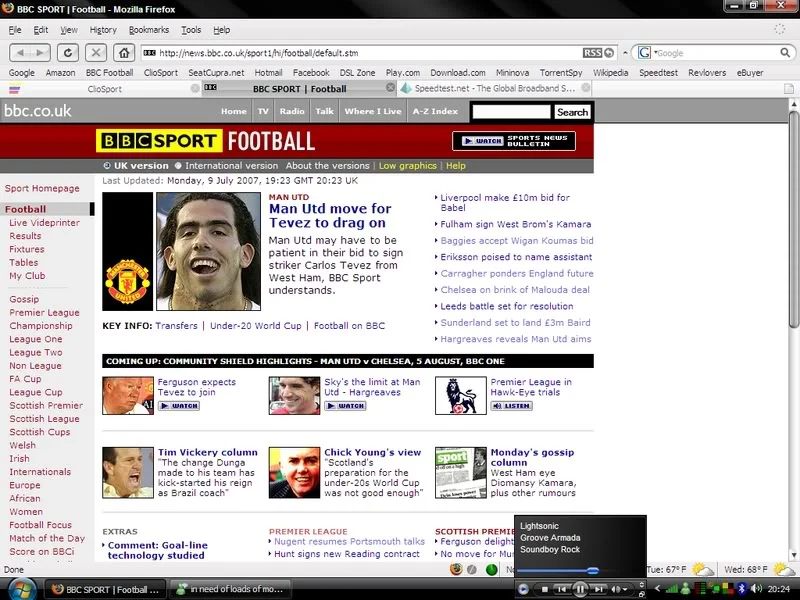
Task: Open the Transfers key info link
Action: [177, 326]
